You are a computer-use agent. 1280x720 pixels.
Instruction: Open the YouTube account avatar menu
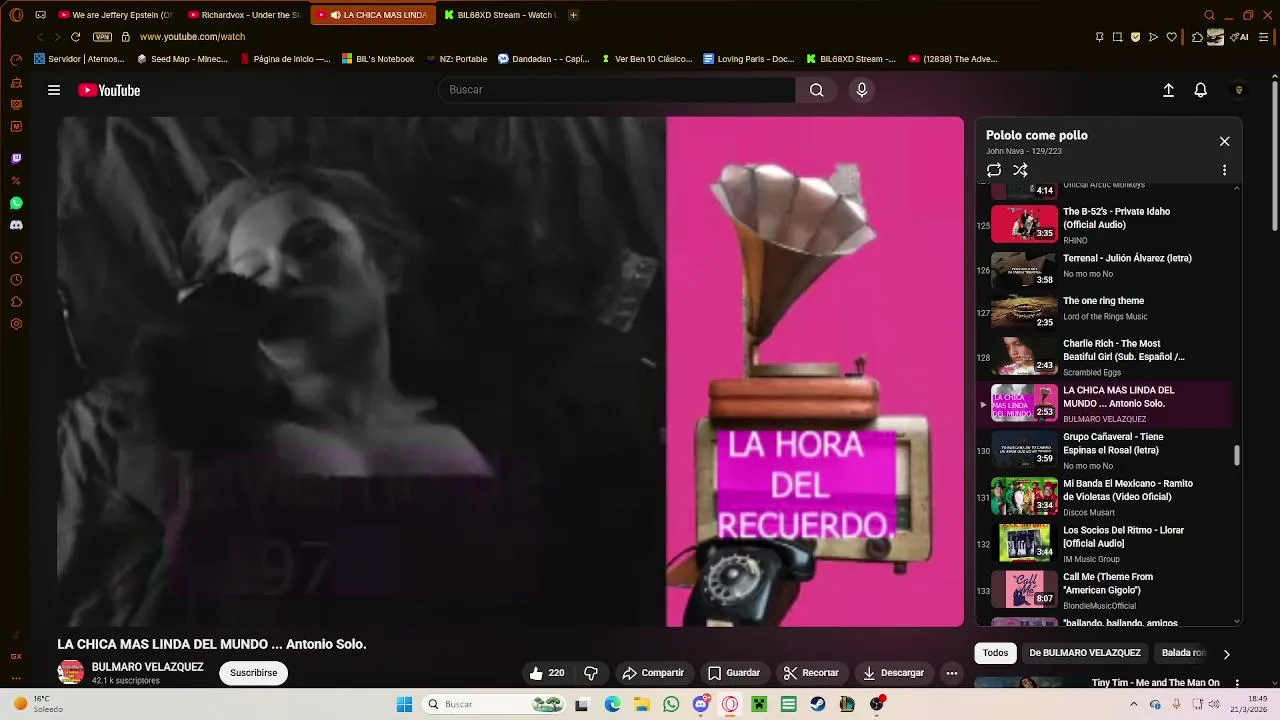point(1239,90)
